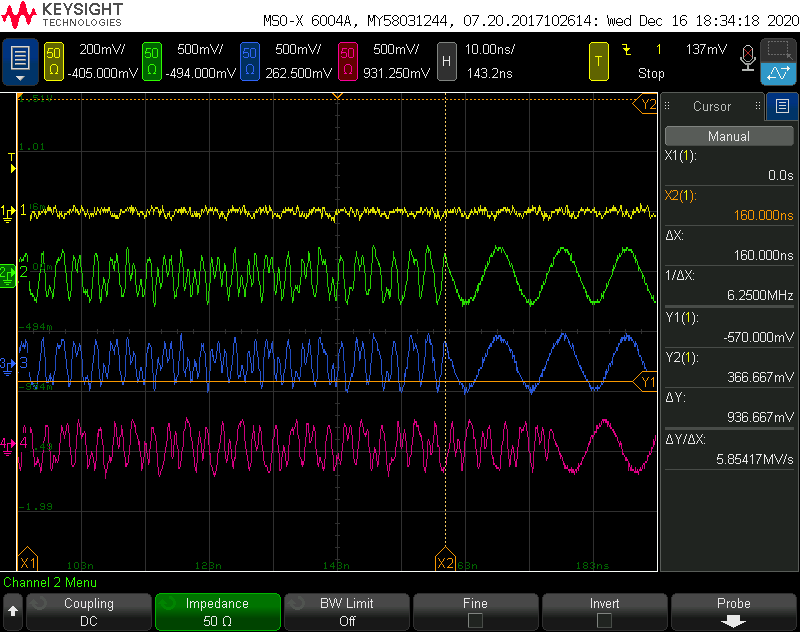Click the Manual cursor mode button

tap(729, 136)
